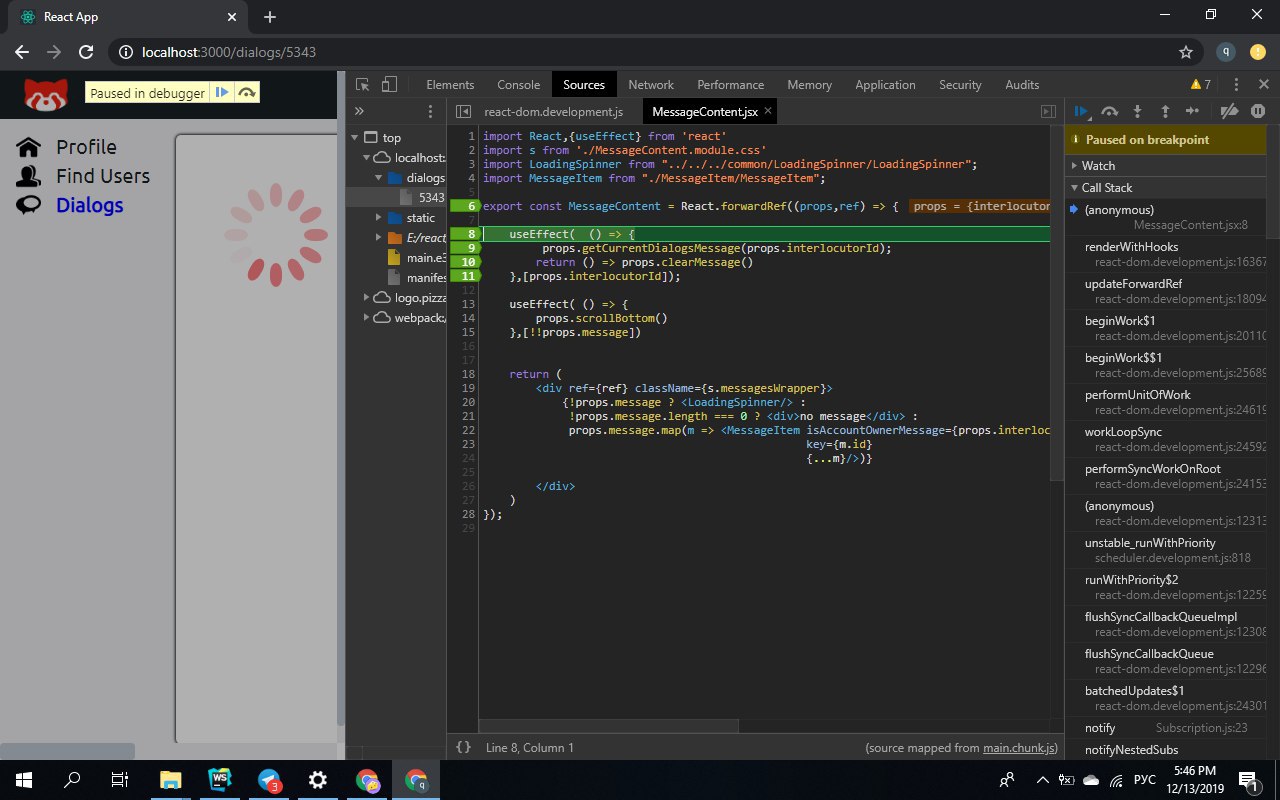Step into next function call
Image resolution: width=1280 pixels, height=800 pixels.
[1137, 112]
